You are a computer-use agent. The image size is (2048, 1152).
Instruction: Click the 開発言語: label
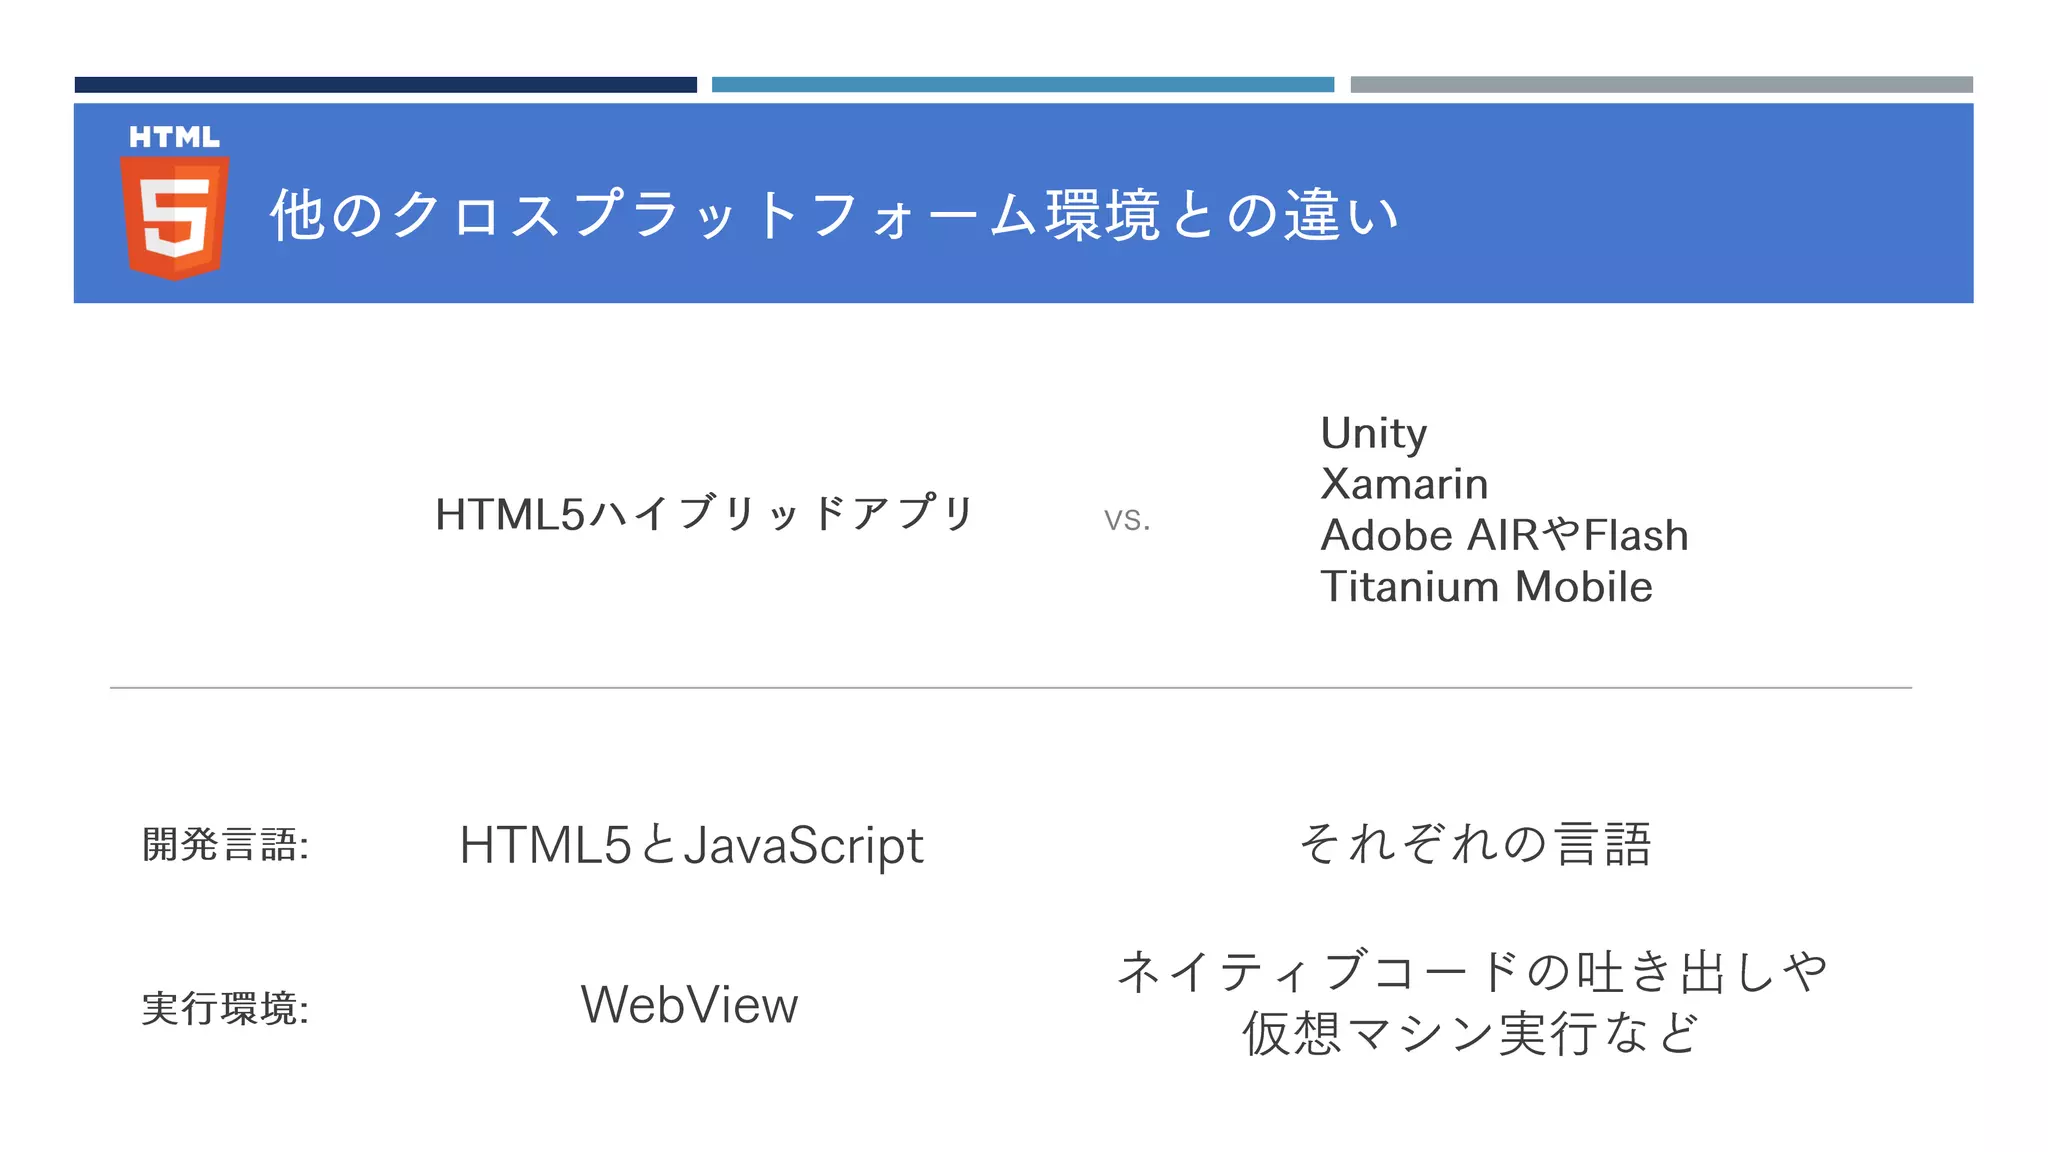225,845
